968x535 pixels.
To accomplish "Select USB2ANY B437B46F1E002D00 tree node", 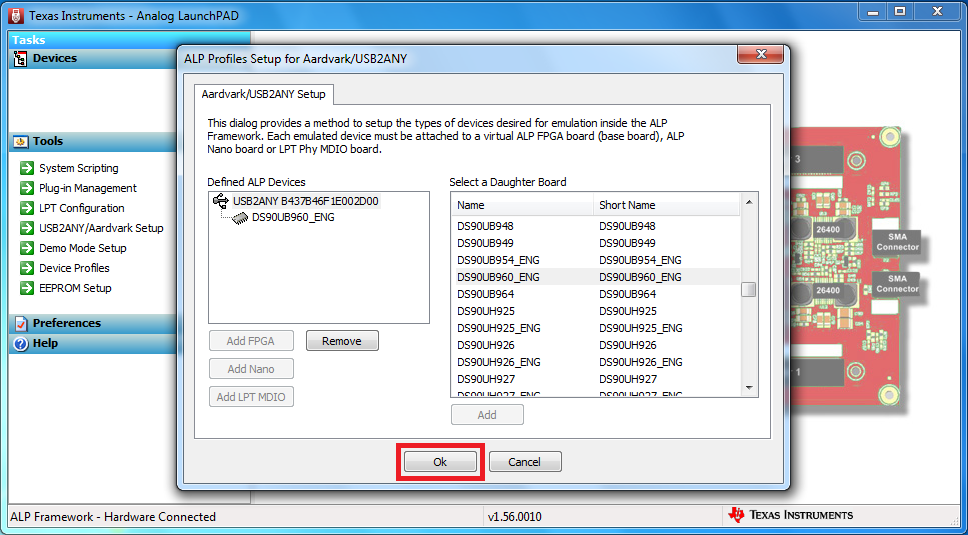I will pyautogui.click(x=305, y=201).
